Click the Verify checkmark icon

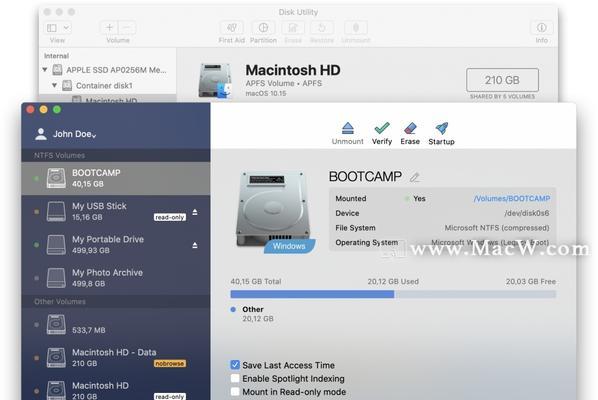point(382,128)
